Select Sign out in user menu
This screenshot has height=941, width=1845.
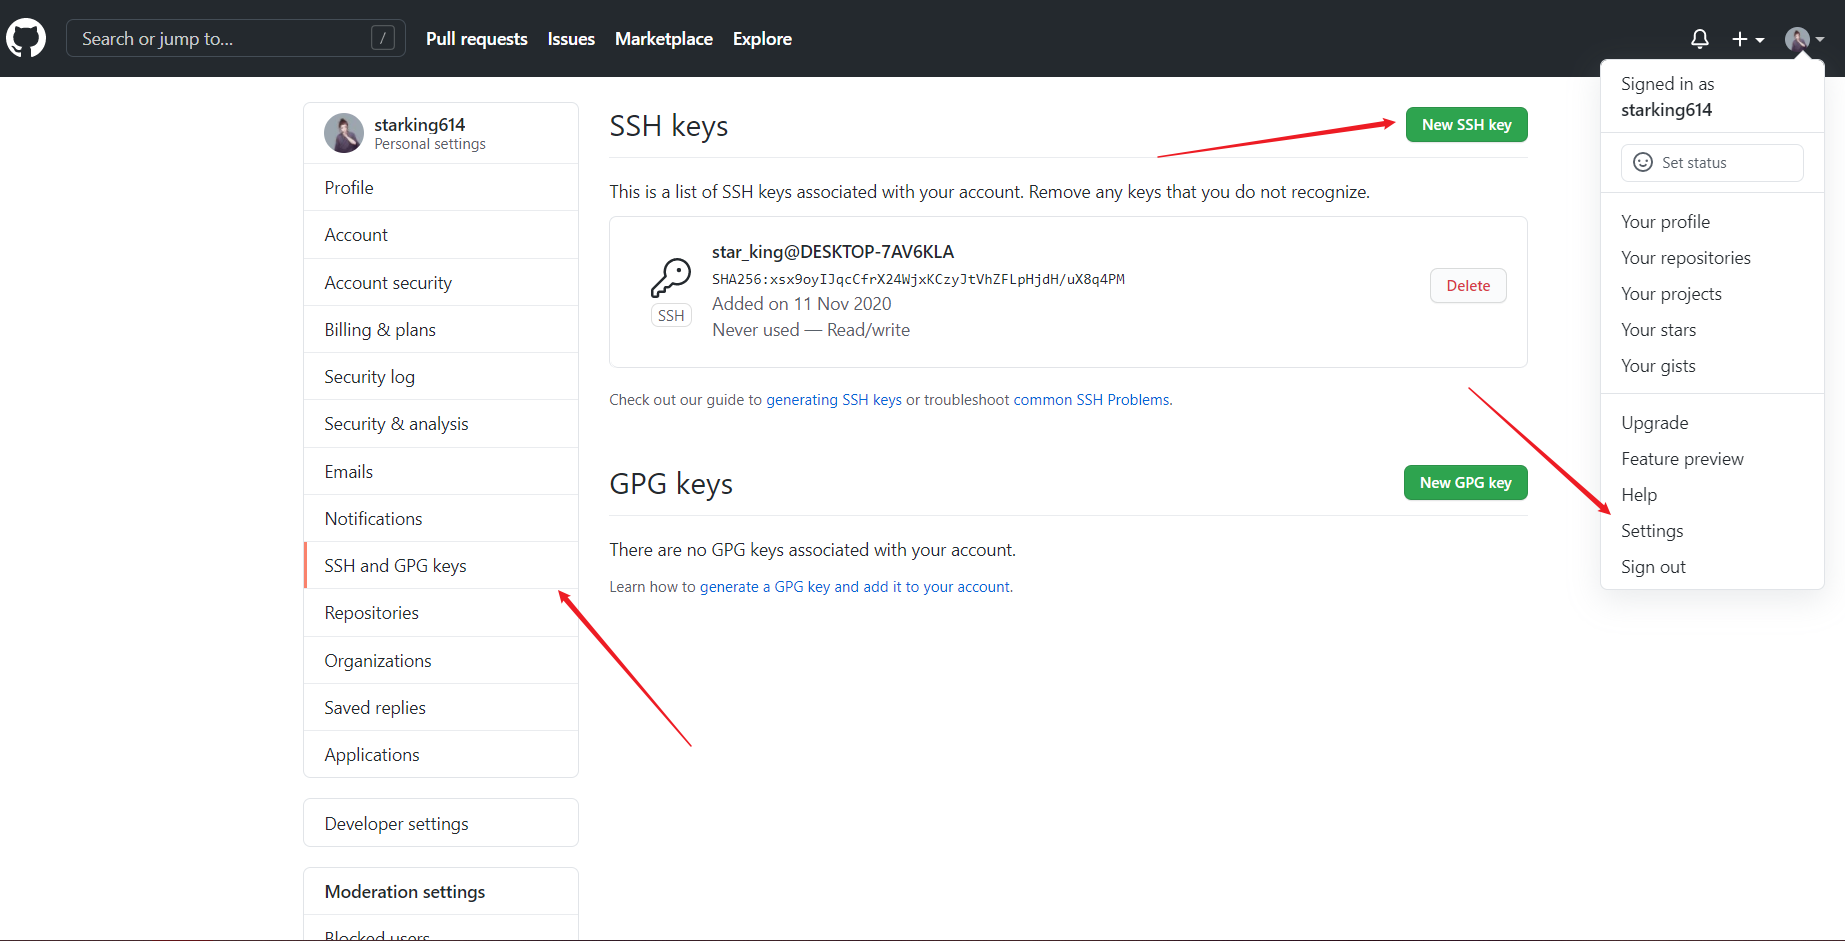point(1652,567)
